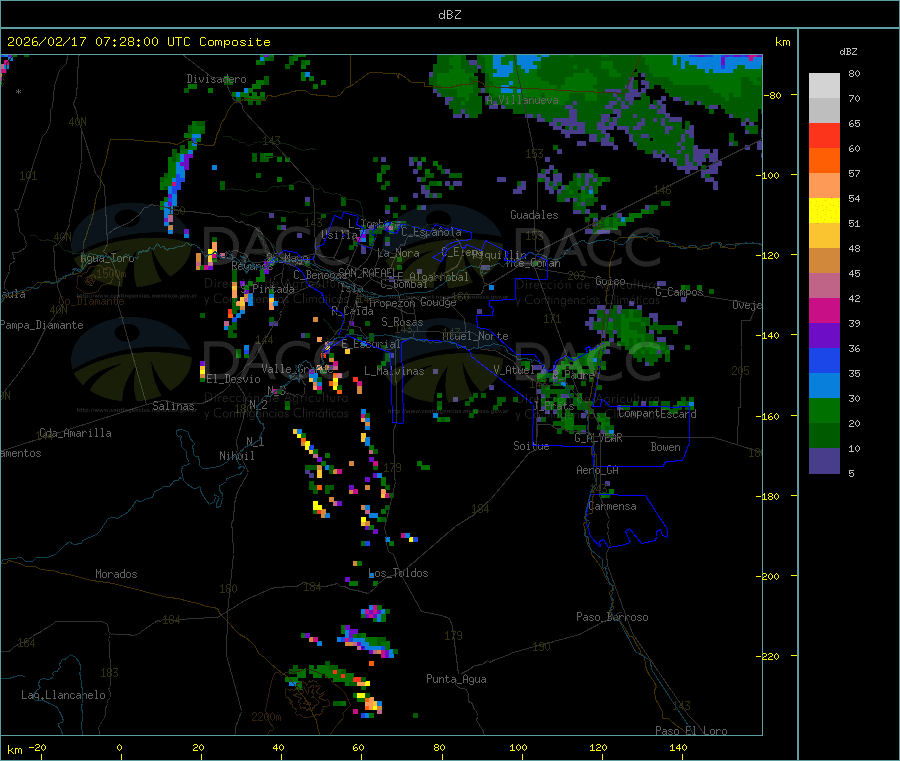Click the 'El_Desvio' map label
Image resolution: width=900 pixels, height=761 pixels.
click(x=234, y=379)
